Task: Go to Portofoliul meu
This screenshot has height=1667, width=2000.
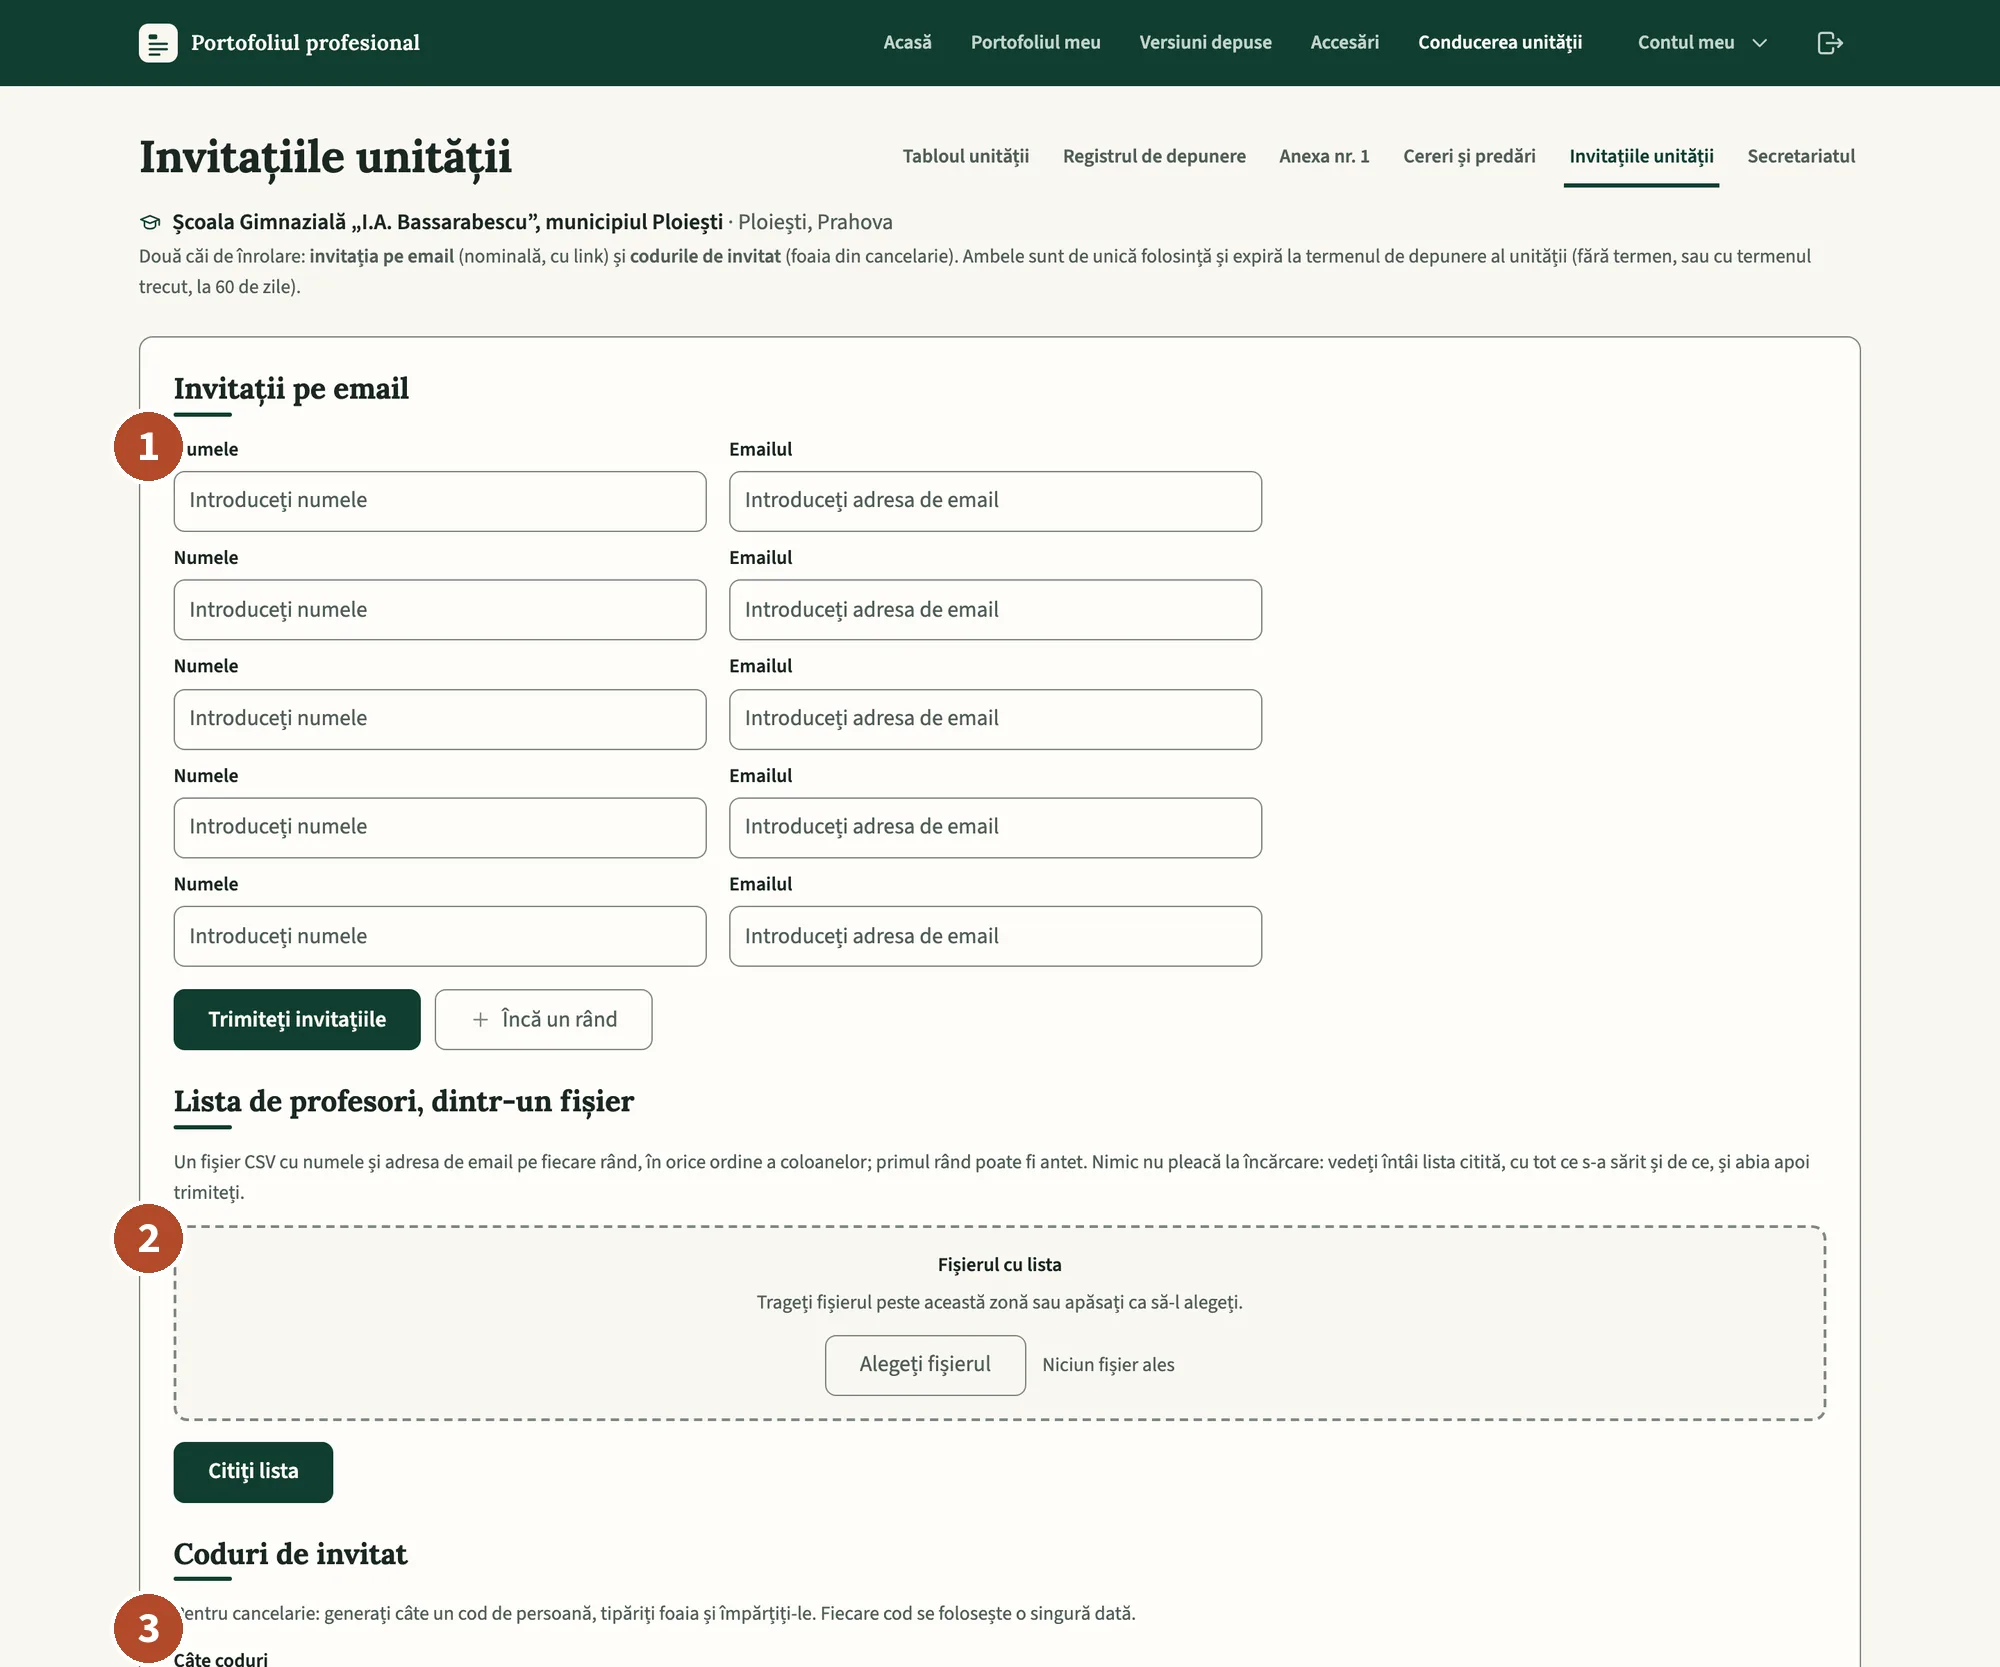Action: tap(1035, 43)
